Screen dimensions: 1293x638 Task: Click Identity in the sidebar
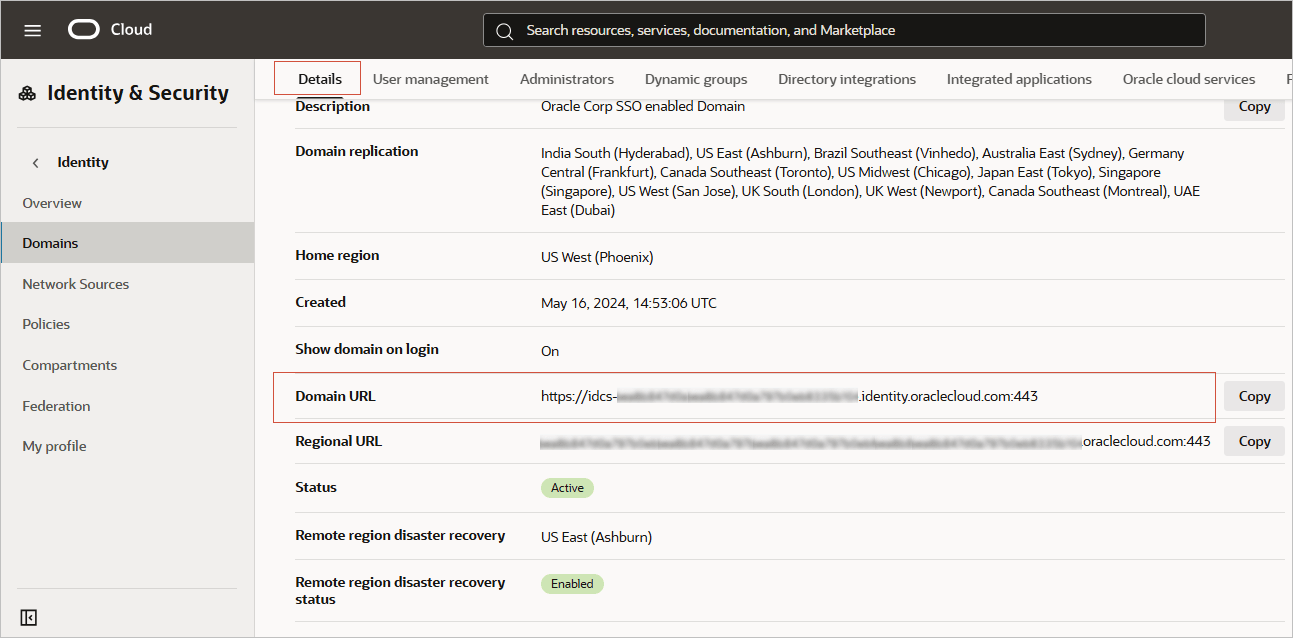[x=83, y=162]
